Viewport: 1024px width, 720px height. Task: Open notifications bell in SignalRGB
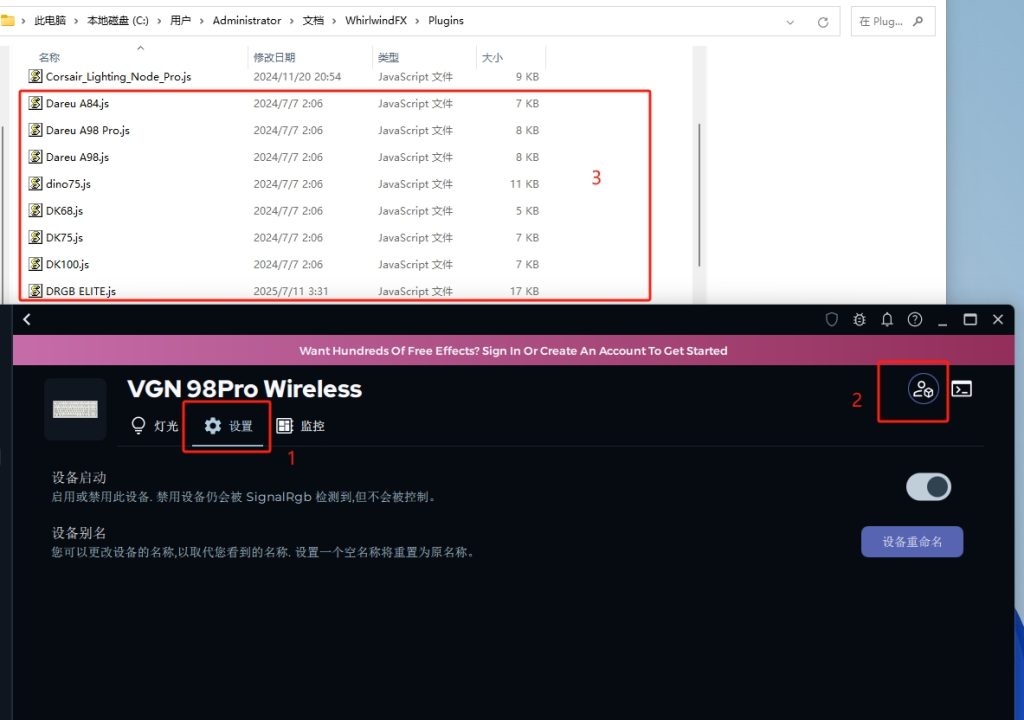tap(887, 319)
